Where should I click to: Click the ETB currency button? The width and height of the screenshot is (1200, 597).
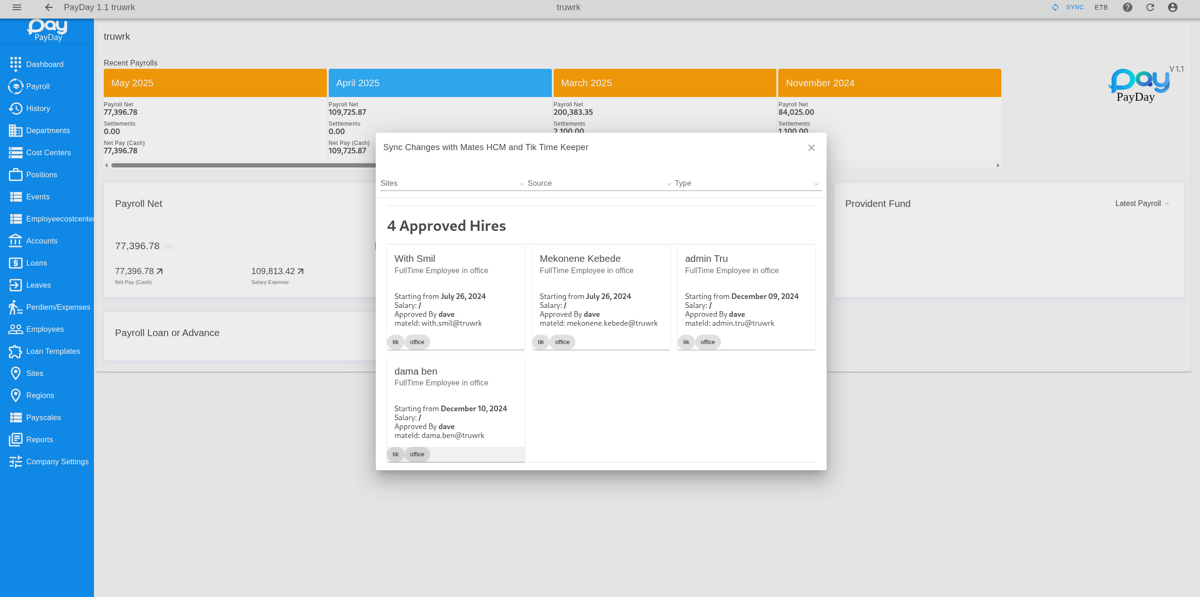(1101, 7)
